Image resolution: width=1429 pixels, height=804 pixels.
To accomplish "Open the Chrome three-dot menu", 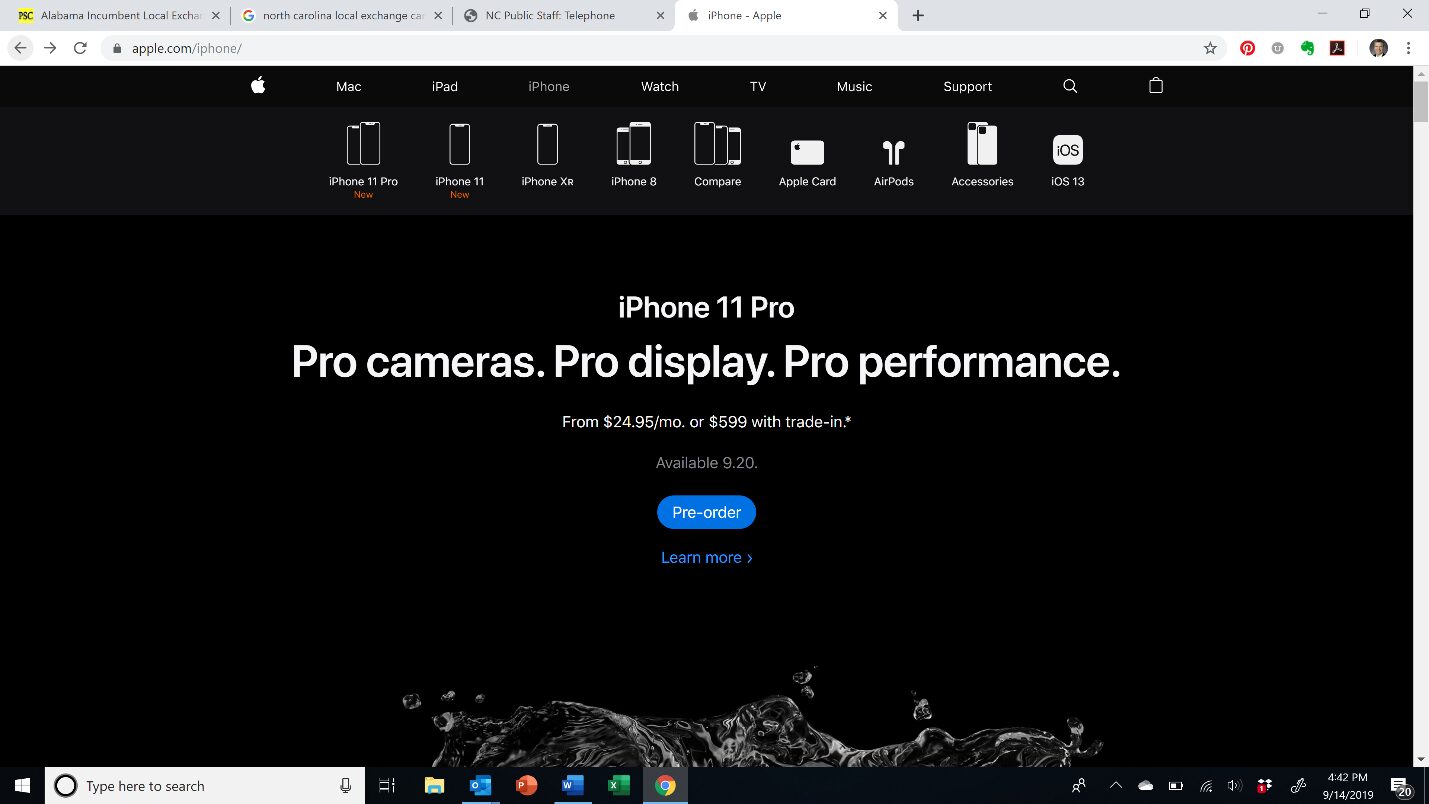I will point(1408,48).
